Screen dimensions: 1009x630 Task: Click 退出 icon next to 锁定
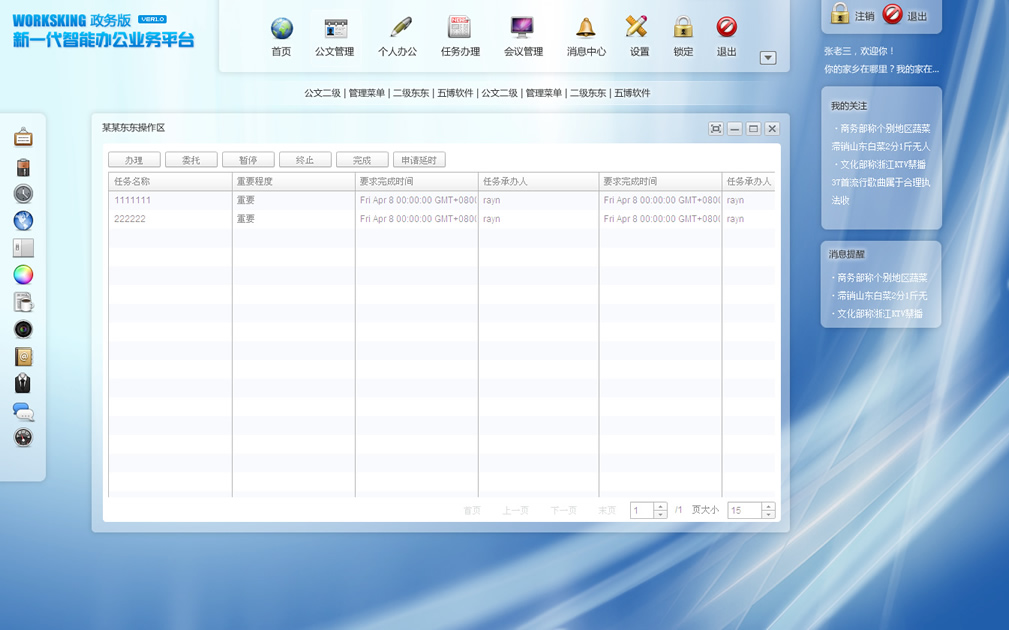[x=727, y=27]
